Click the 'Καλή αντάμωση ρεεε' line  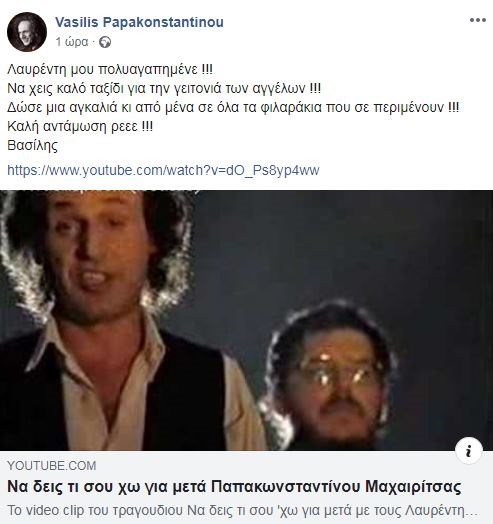click(80, 126)
